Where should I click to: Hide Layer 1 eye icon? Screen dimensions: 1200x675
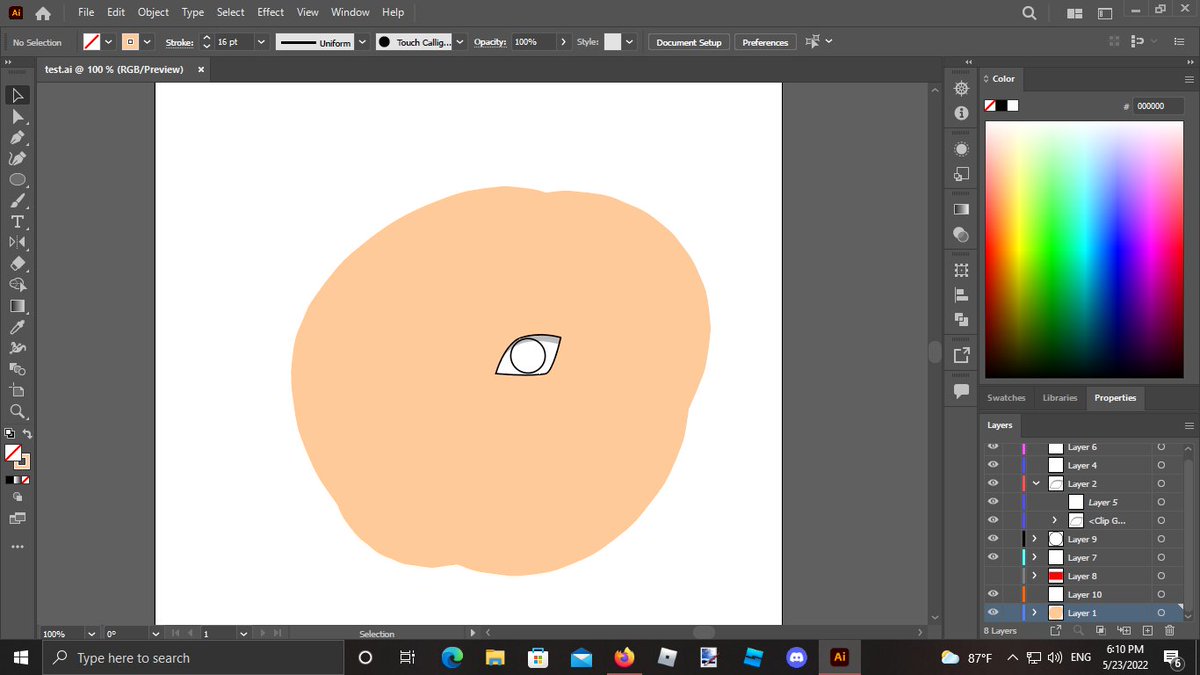[993, 613]
